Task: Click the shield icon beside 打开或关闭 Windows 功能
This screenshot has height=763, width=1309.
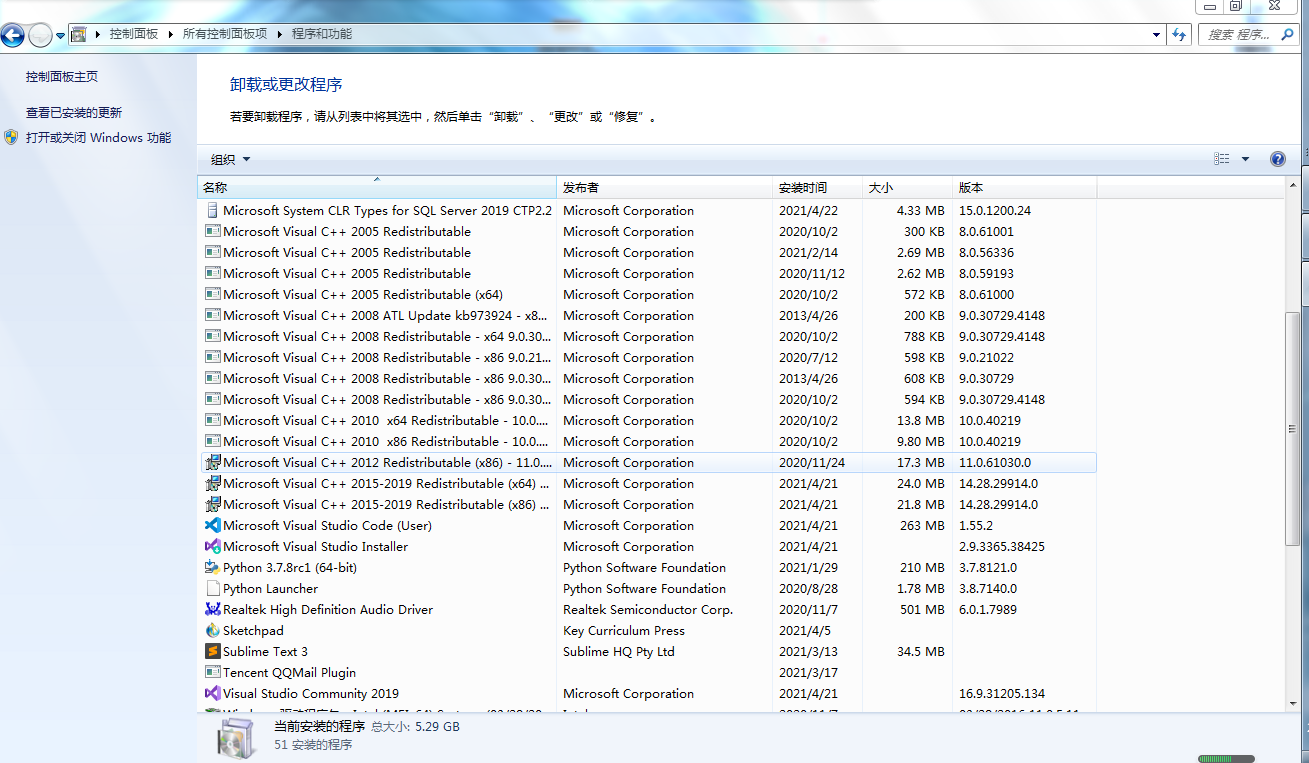Action: coord(11,137)
